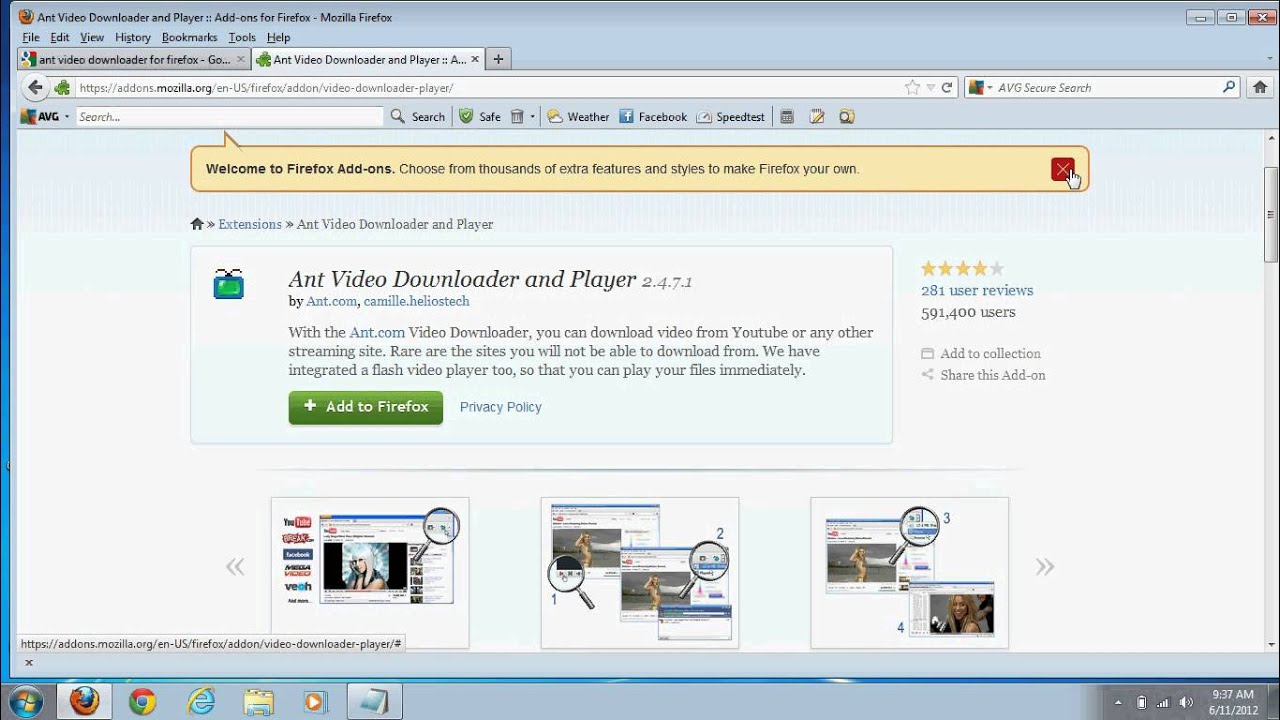The image size is (1280, 720).
Task: Go back using the browser Back arrow
Action: (x=35, y=87)
